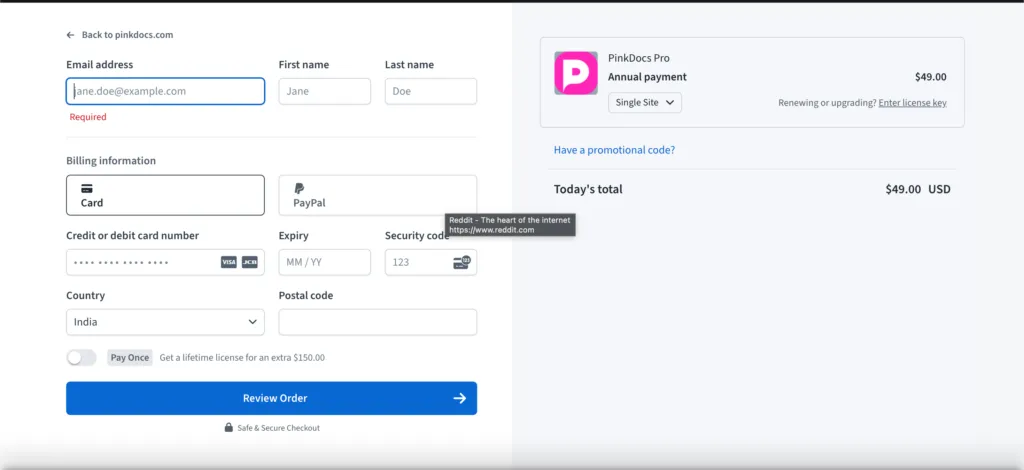Click Enter license key link
The image size is (1024, 470).
click(x=912, y=103)
